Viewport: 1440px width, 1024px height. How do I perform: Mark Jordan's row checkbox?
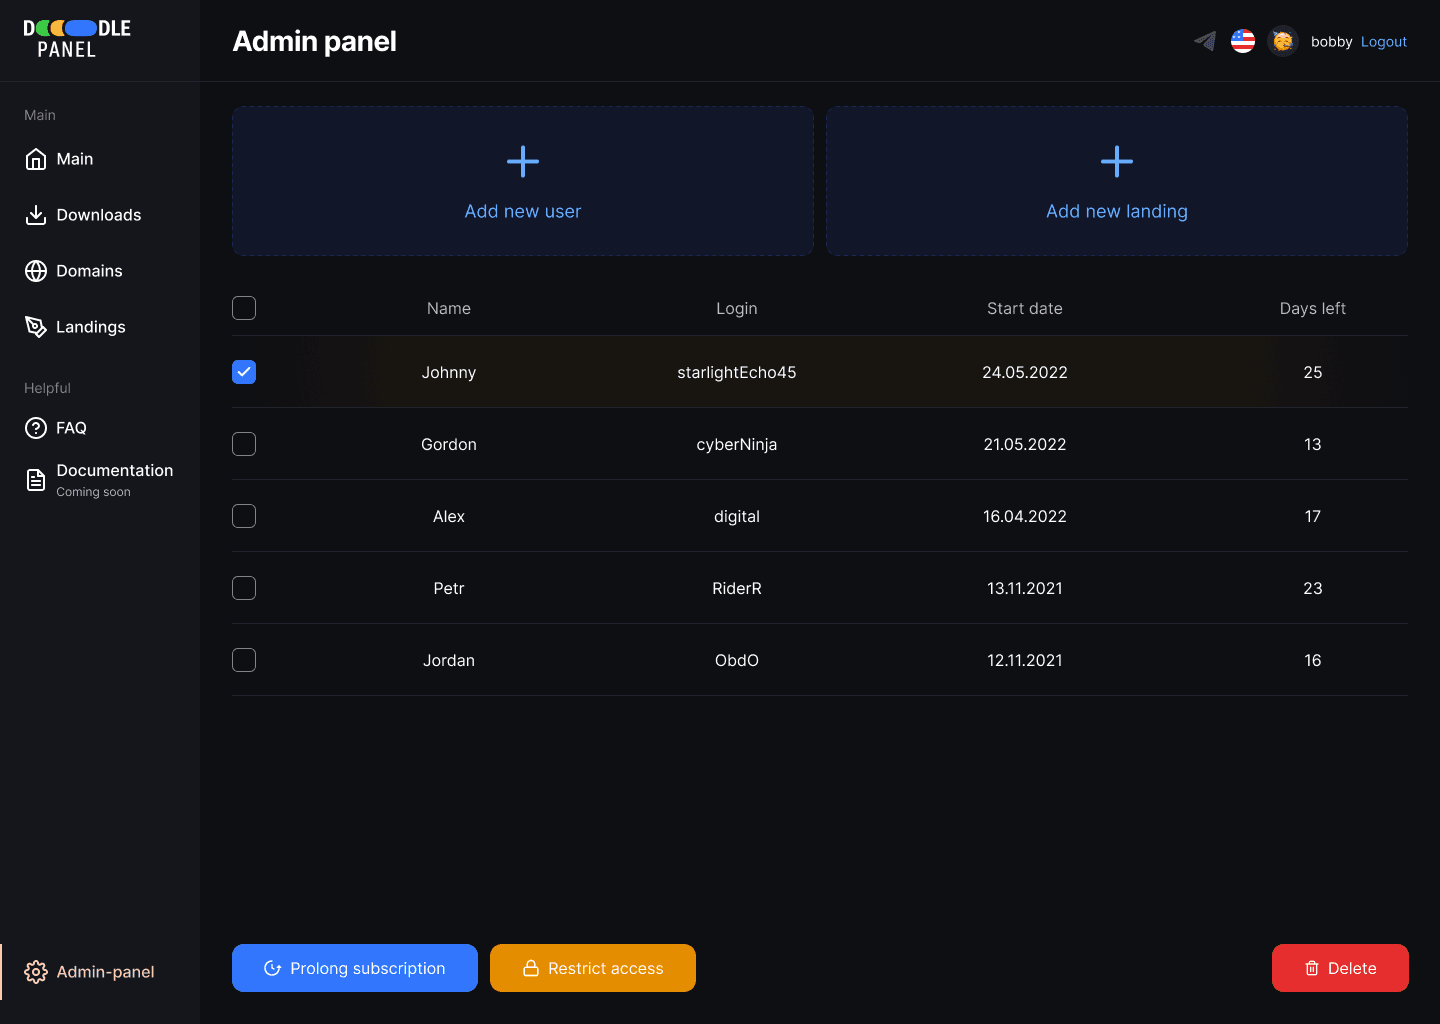tap(244, 660)
